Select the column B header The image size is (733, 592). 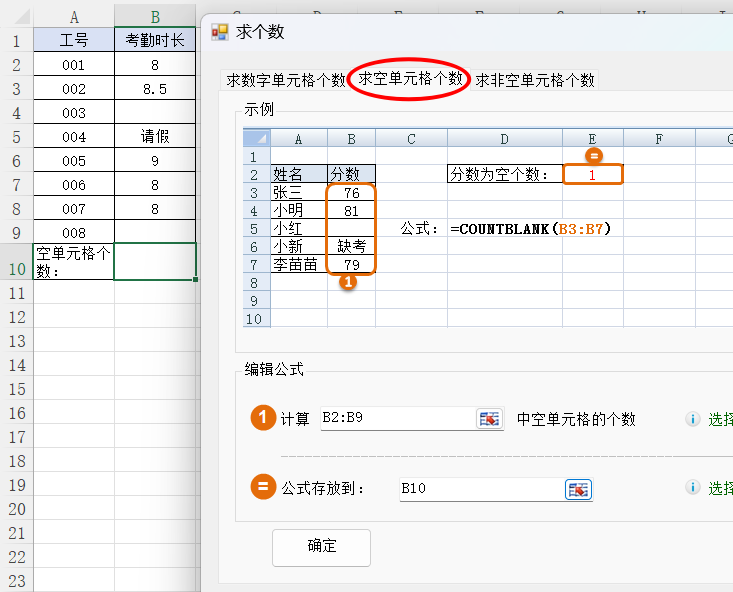[x=155, y=17]
